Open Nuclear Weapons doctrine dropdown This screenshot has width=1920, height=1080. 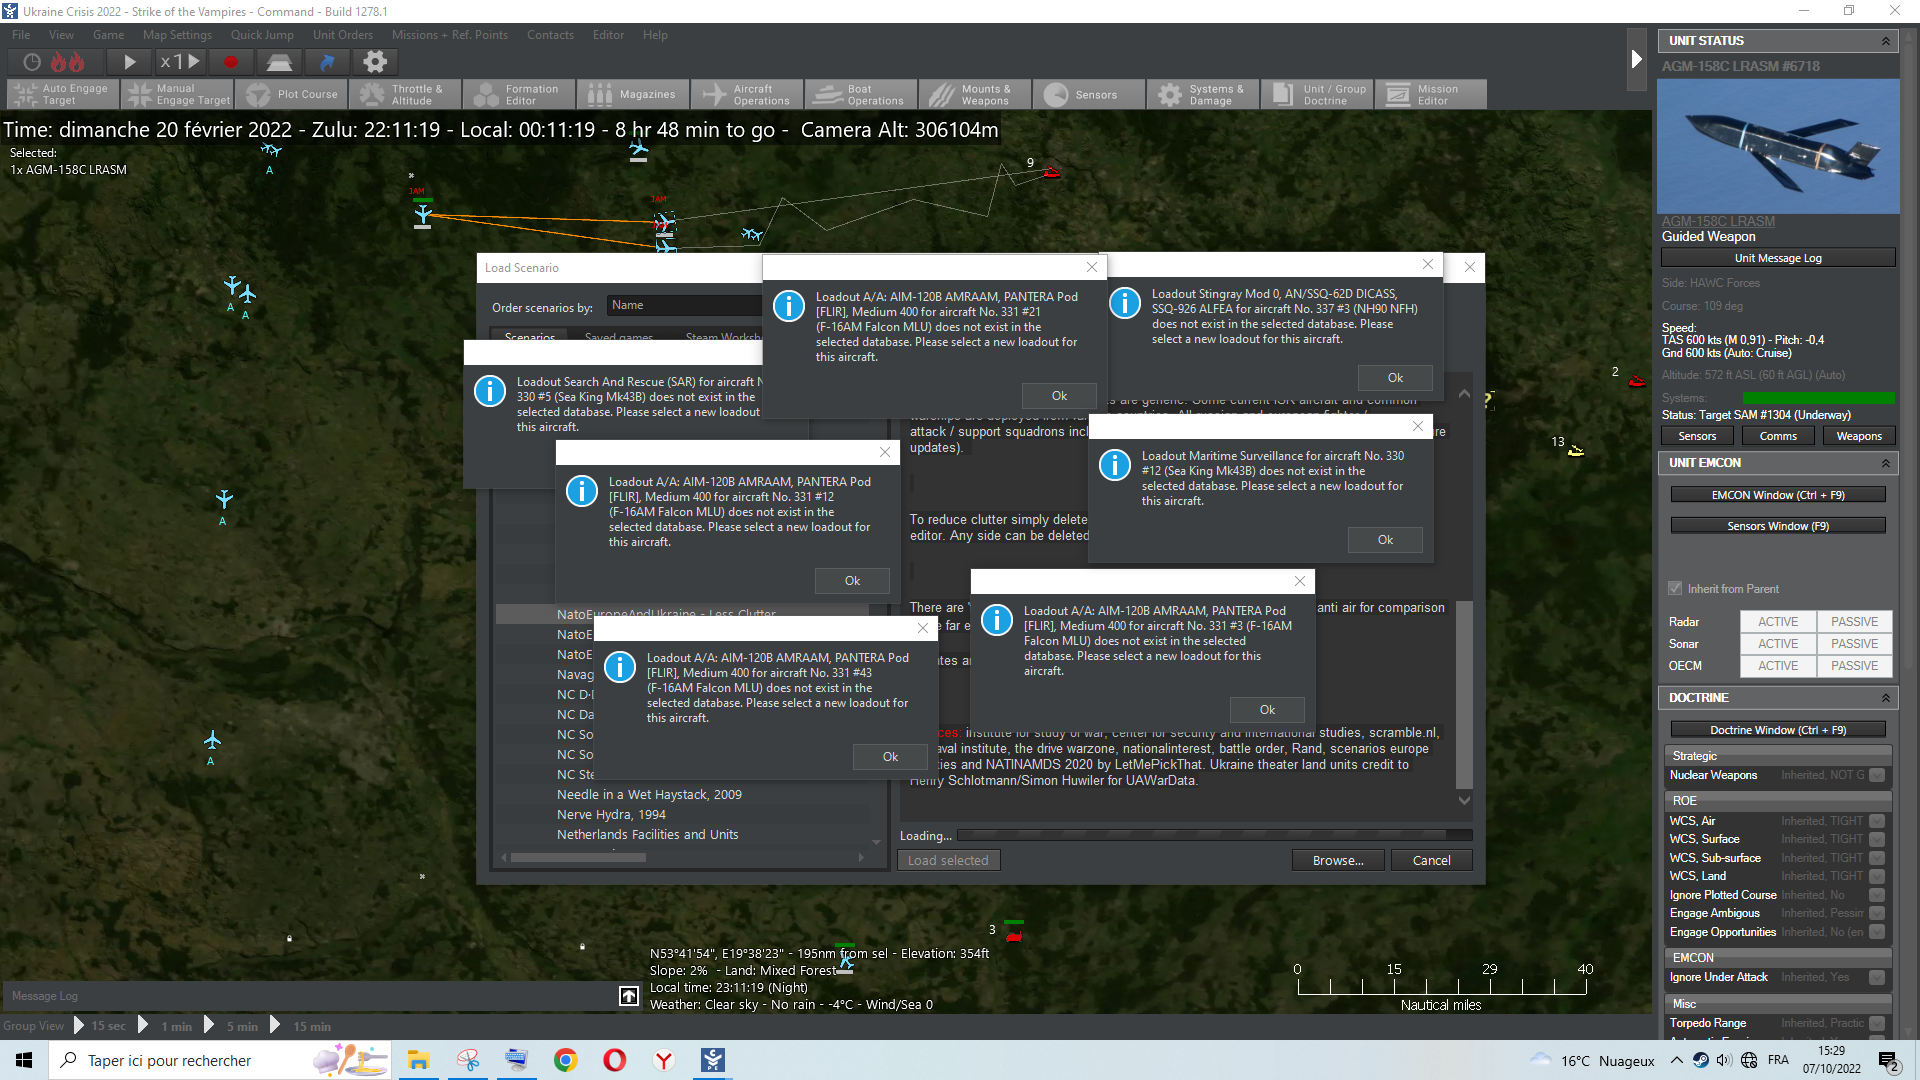pyautogui.click(x=1877, y=775)
